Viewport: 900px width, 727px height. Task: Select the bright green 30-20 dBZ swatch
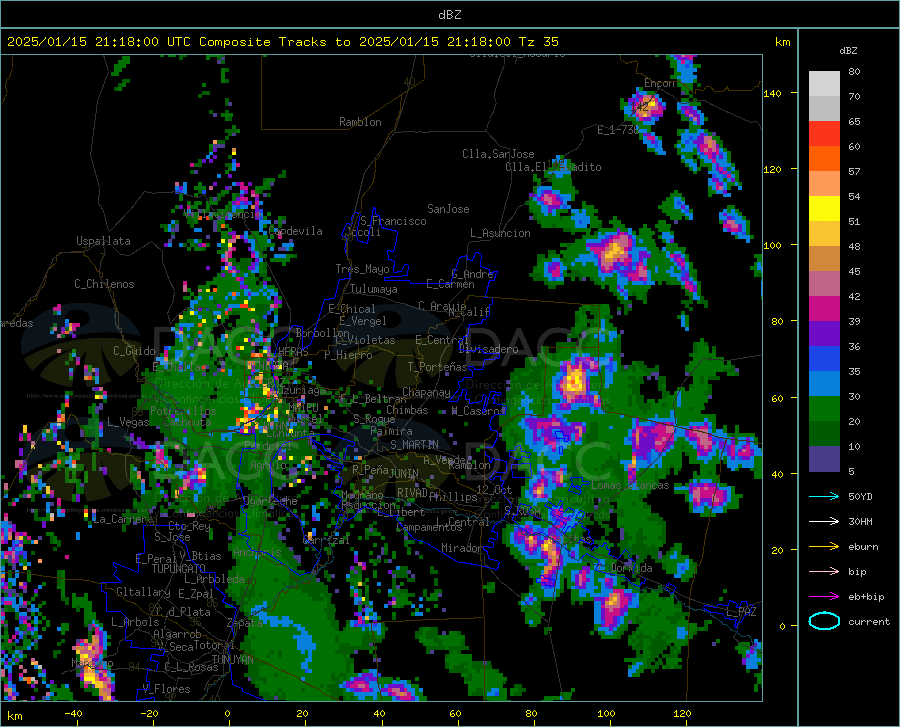pyautogui.click(x=824, y=409)
